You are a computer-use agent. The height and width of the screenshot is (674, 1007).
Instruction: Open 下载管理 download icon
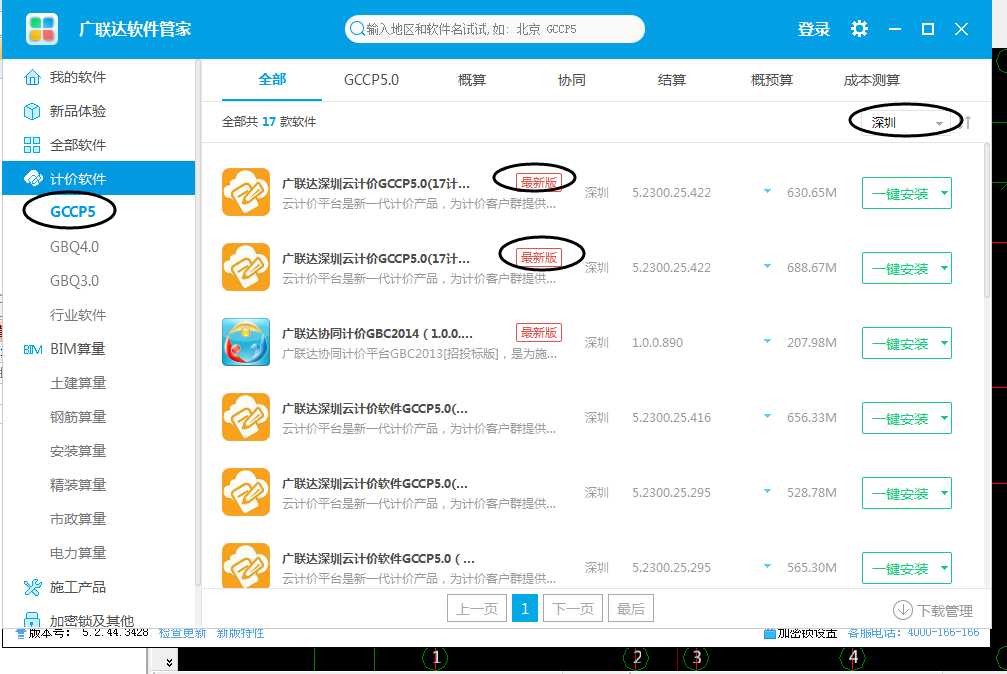[902, 610]
